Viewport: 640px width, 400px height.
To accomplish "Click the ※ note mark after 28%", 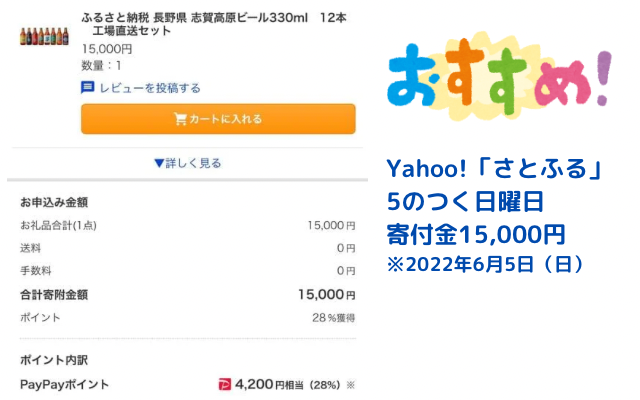I will [x=350, y=385].
